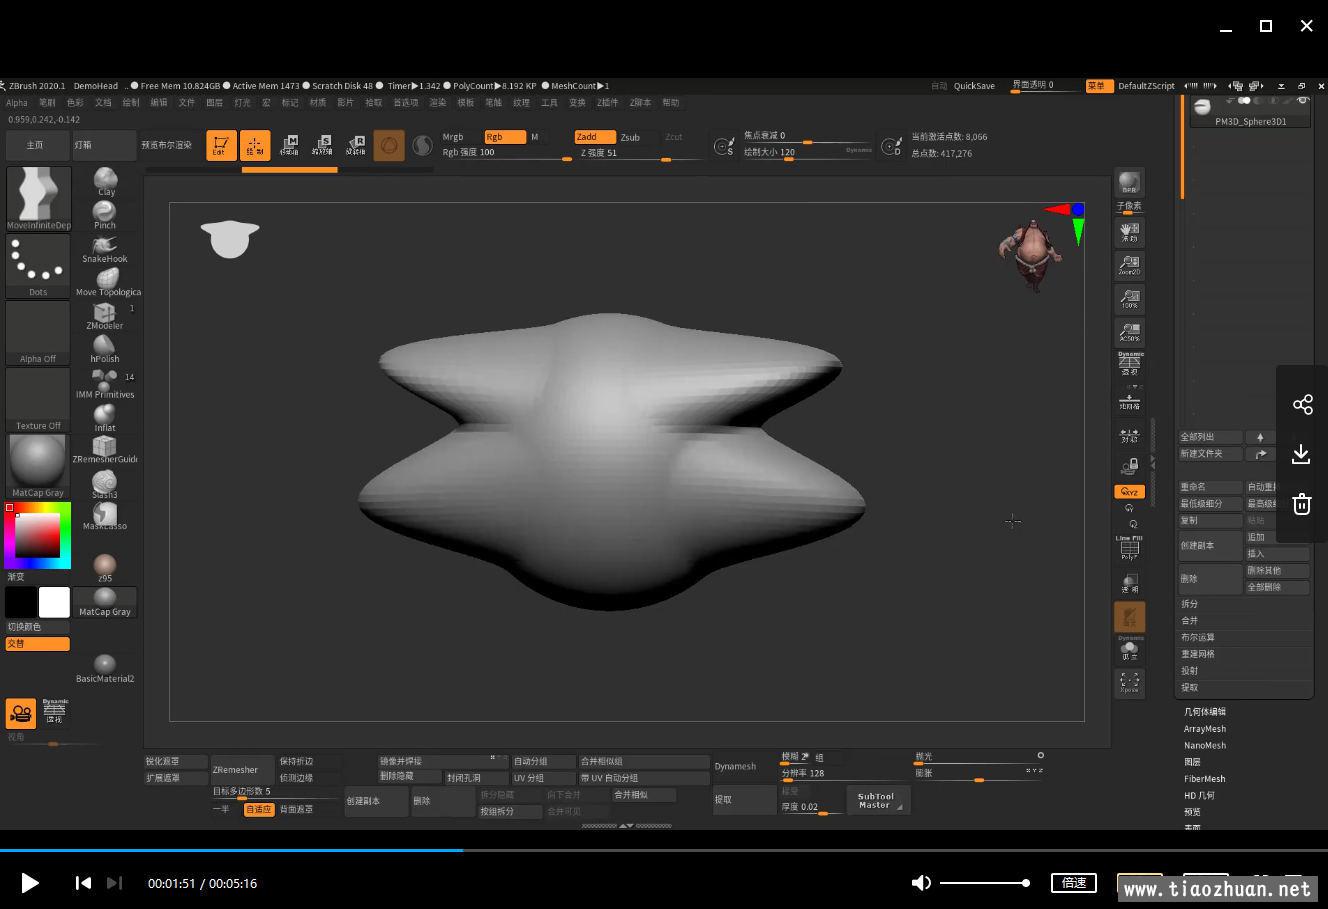Open the 首选项 menu
This screenshot has height=909, width=1328.
(405, 102)
